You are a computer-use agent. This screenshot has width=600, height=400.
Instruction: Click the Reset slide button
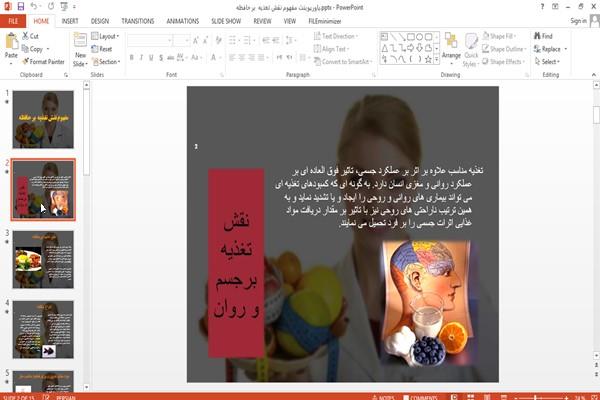(102, 49)
